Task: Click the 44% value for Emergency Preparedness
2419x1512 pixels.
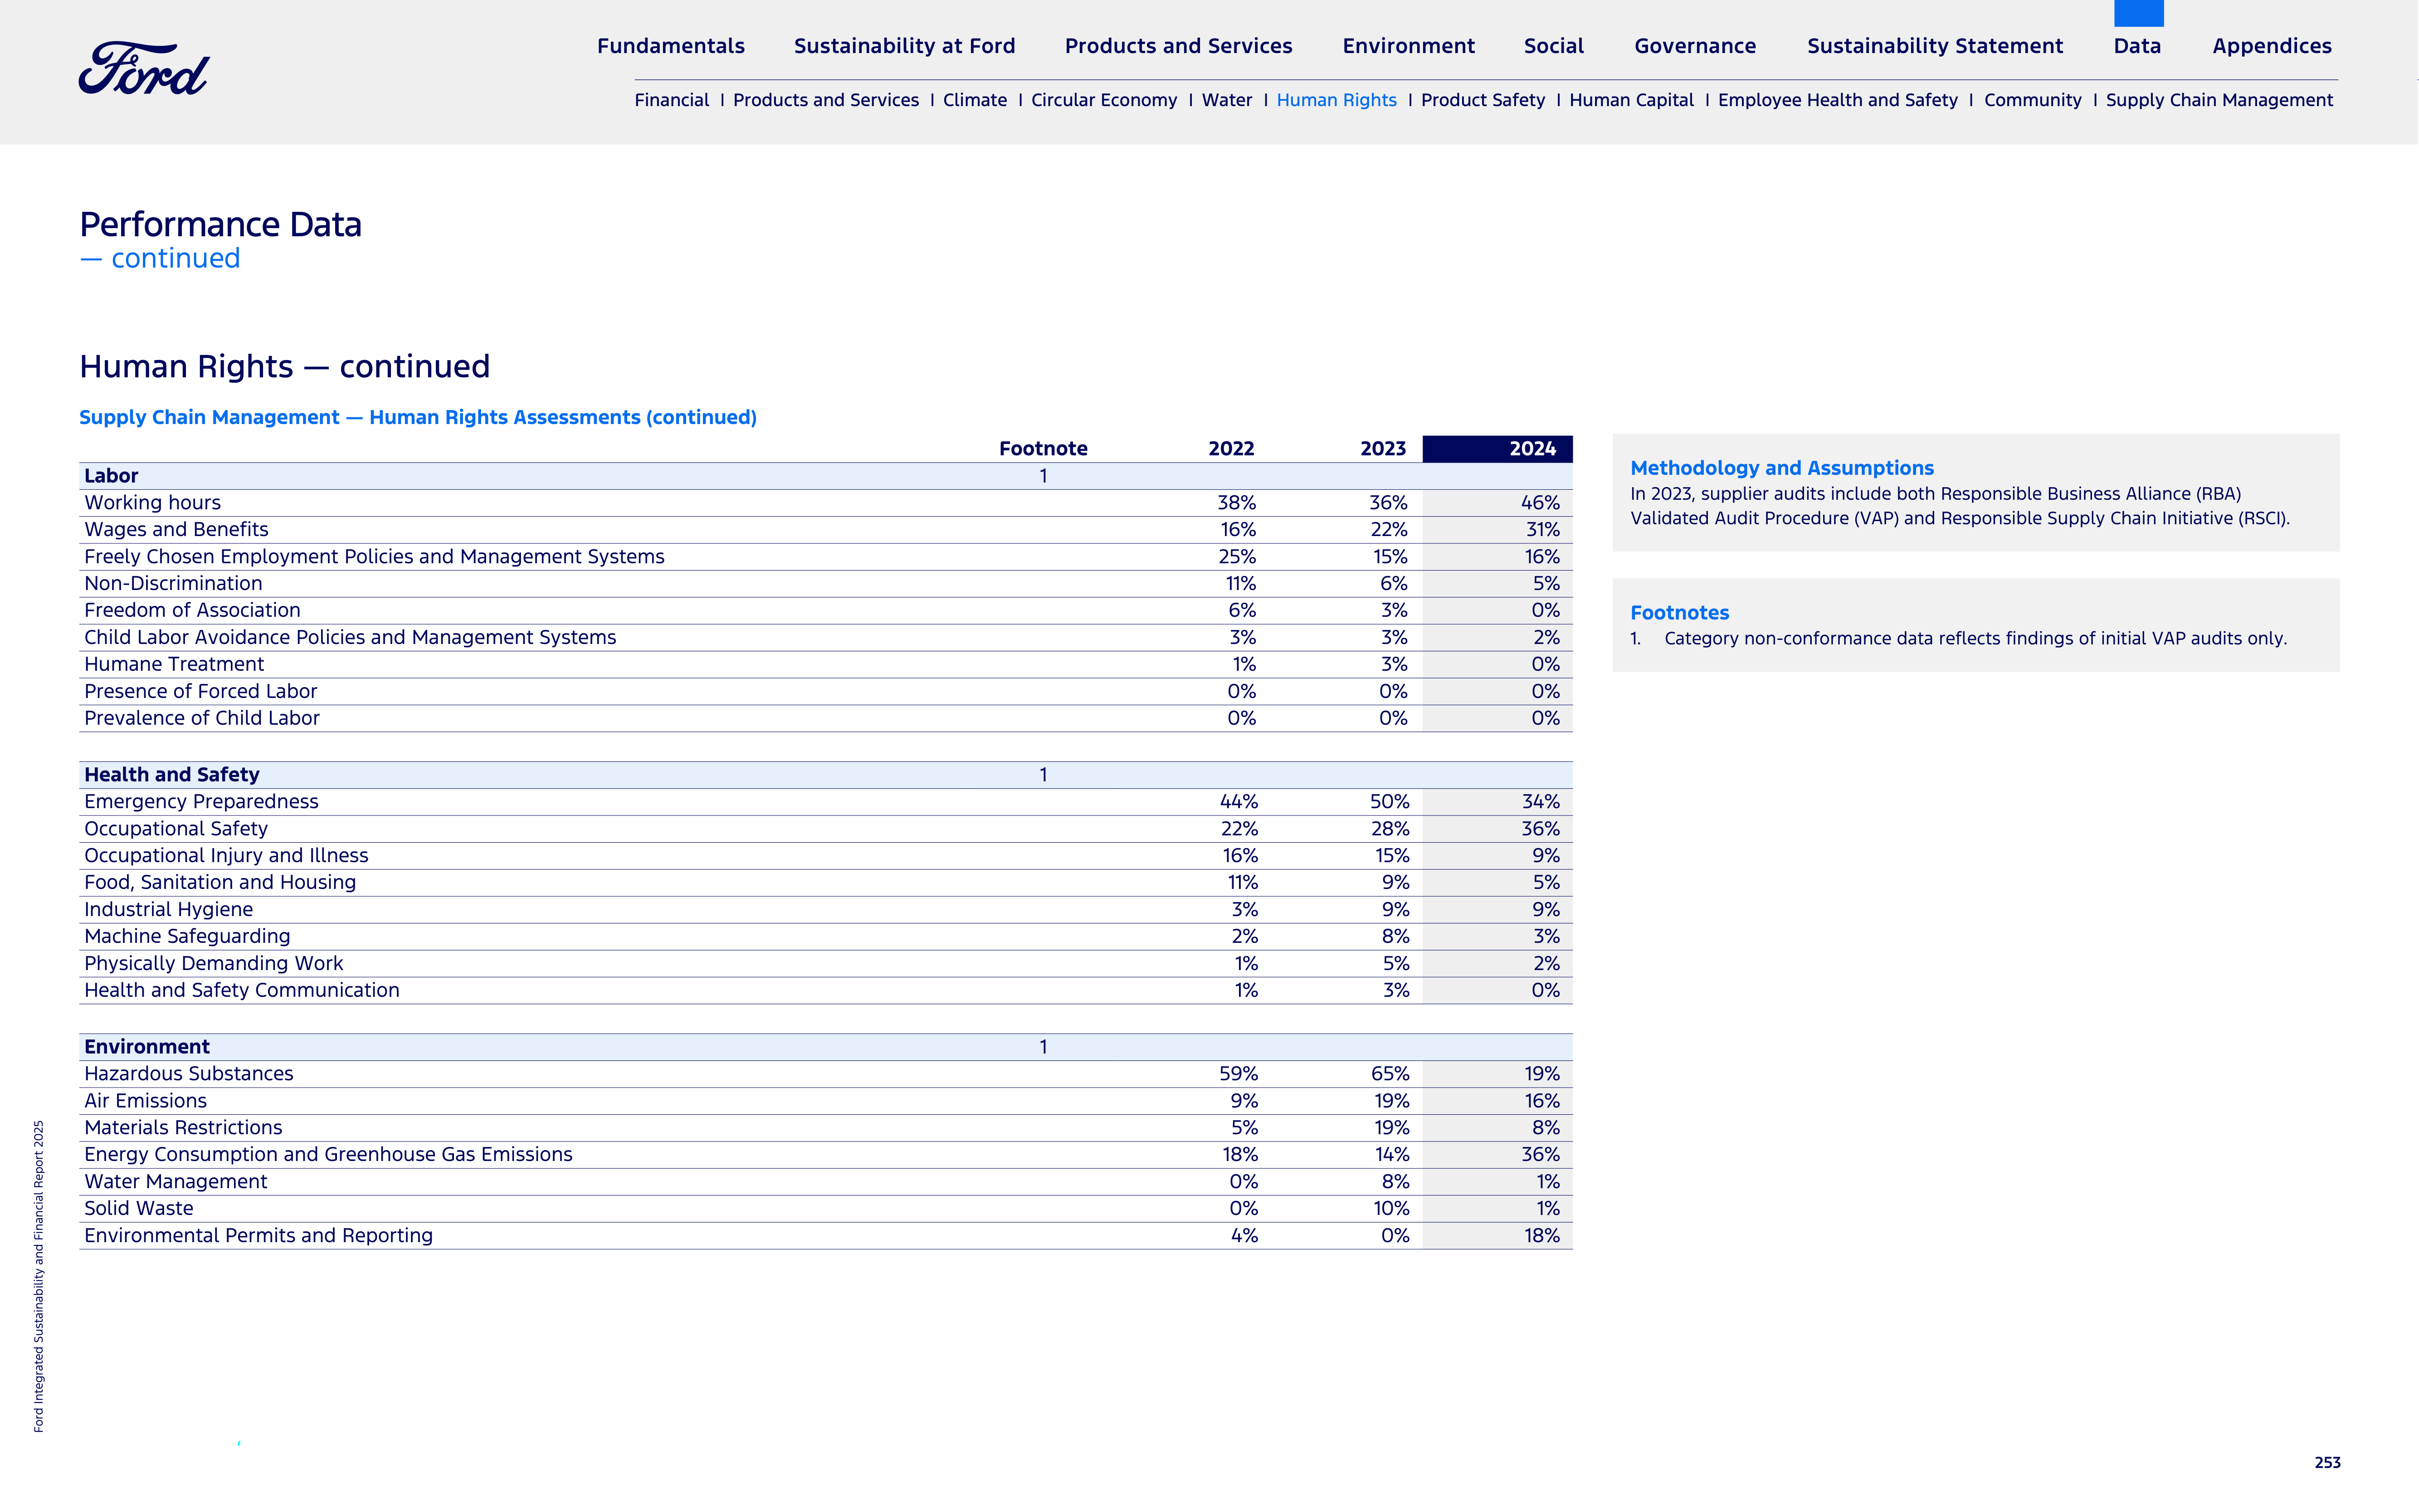Action: click(1239, 802)
